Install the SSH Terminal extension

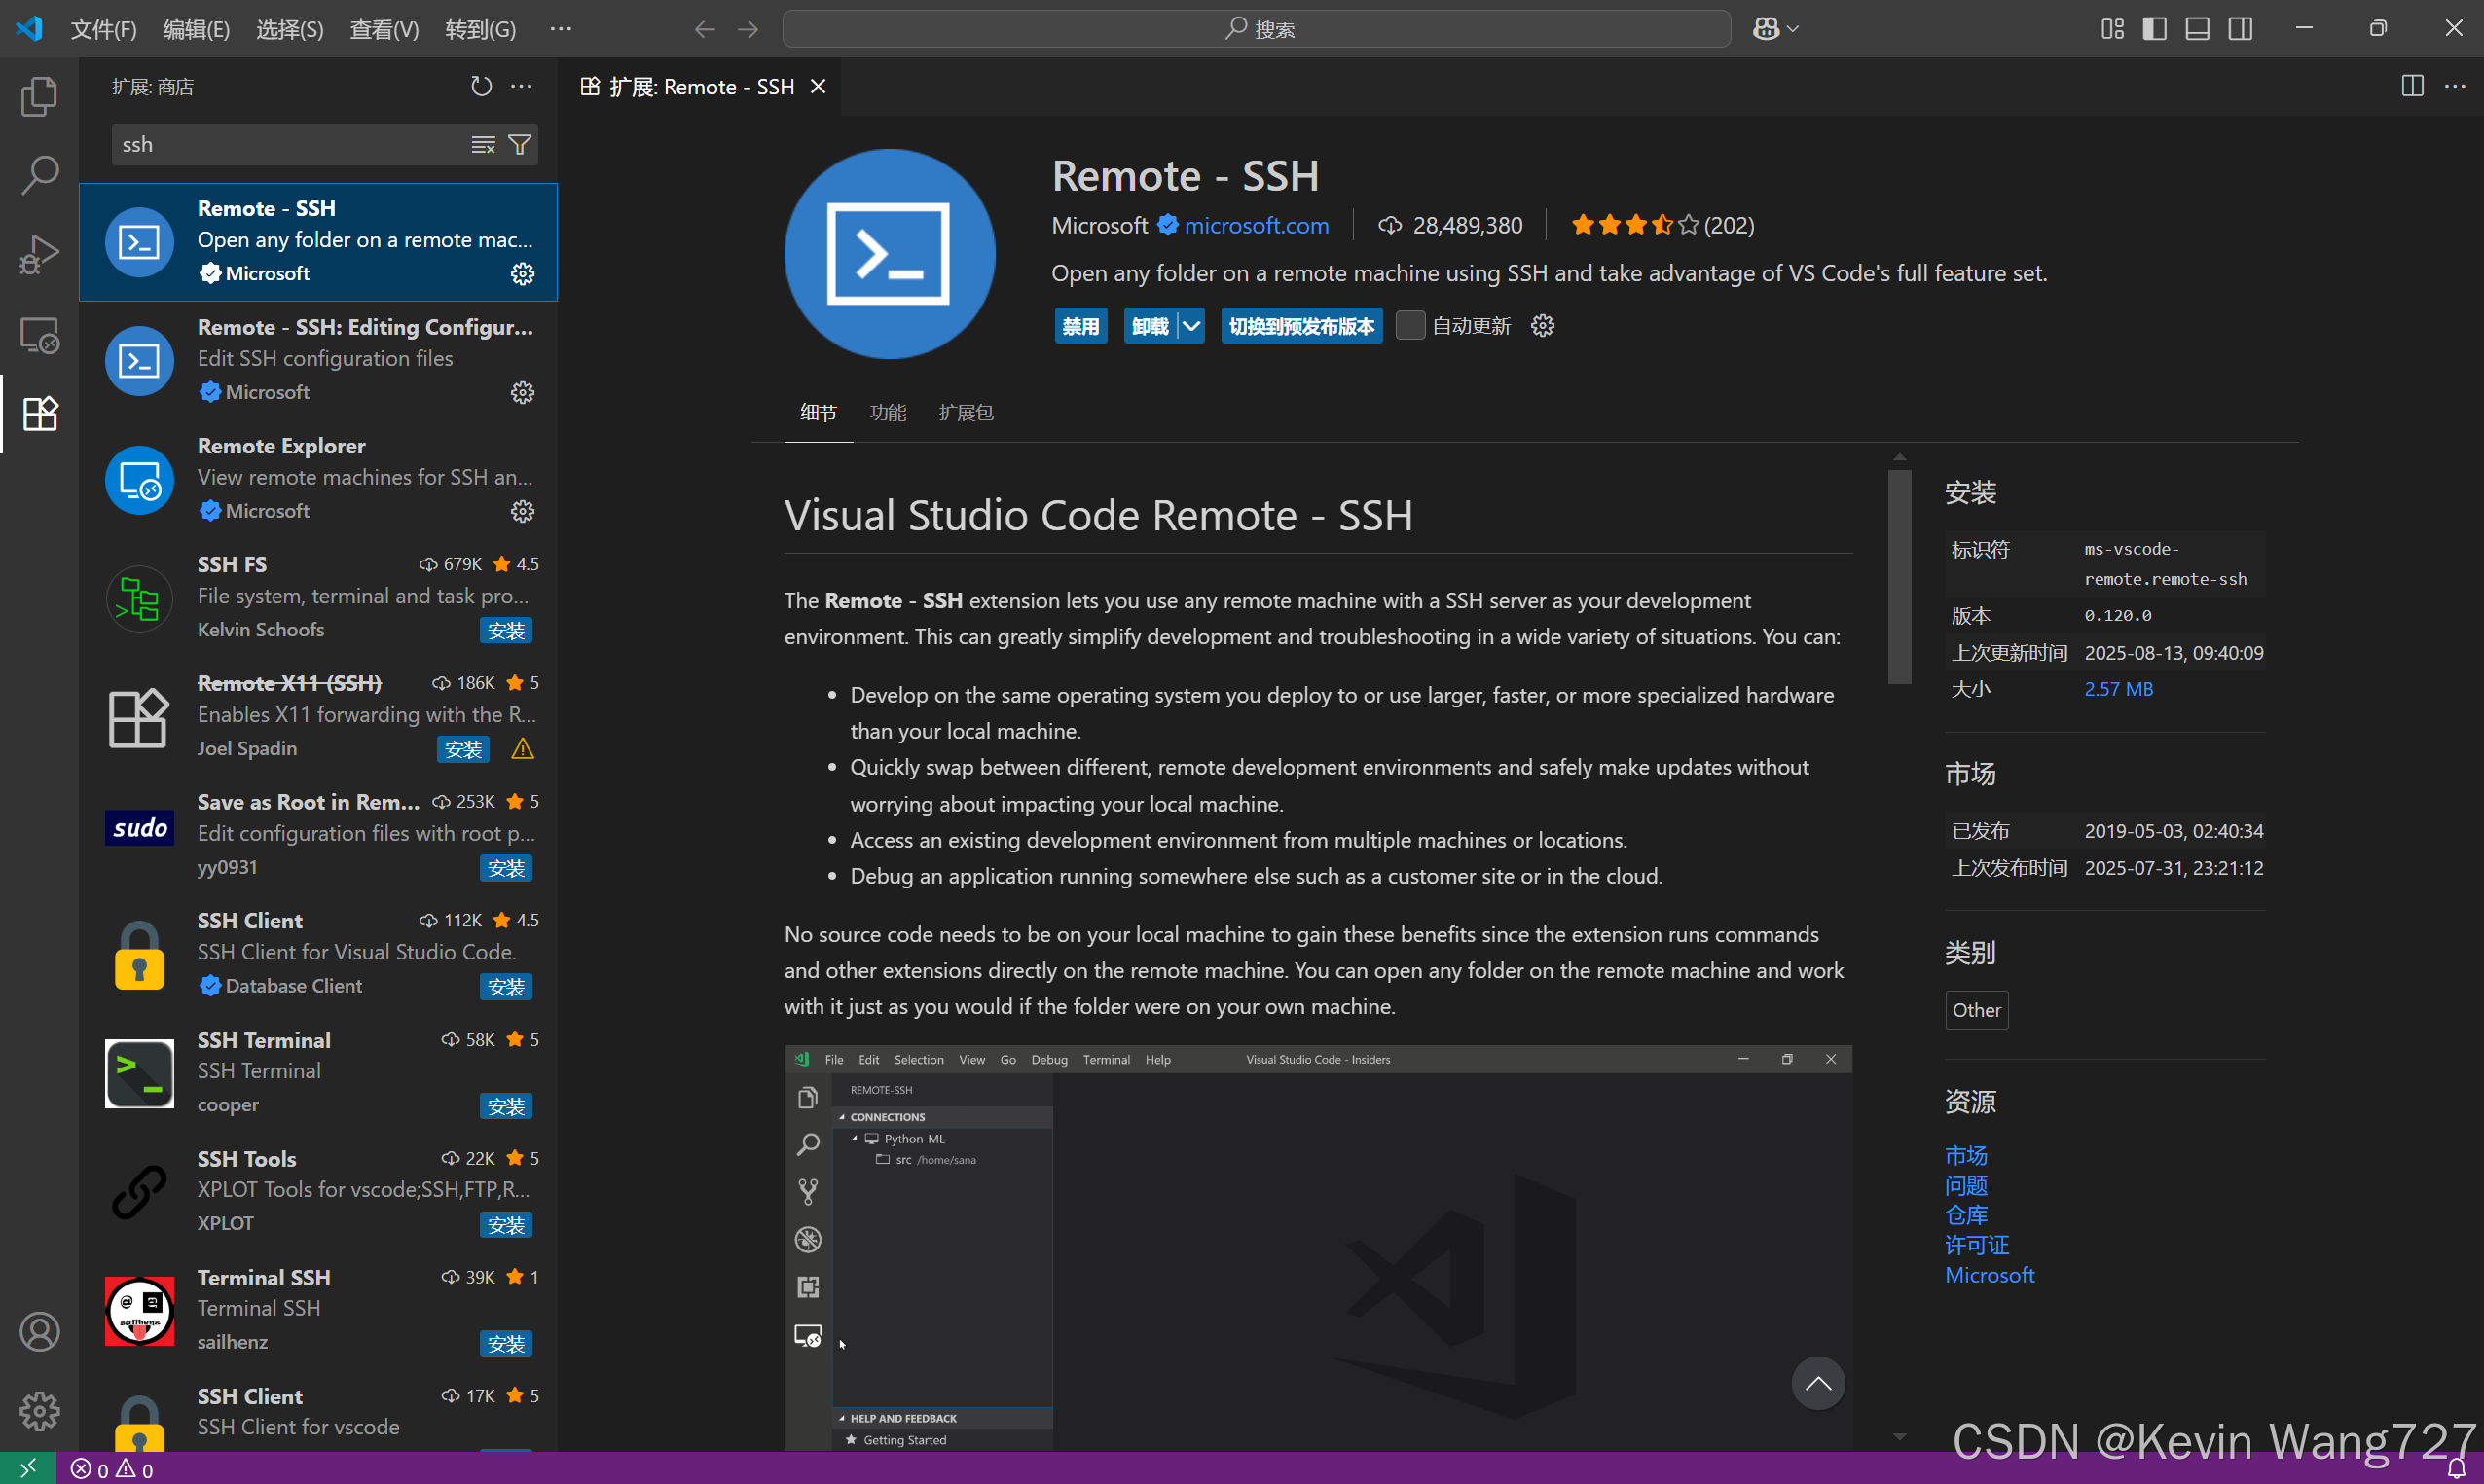(x=506, y=1106)
